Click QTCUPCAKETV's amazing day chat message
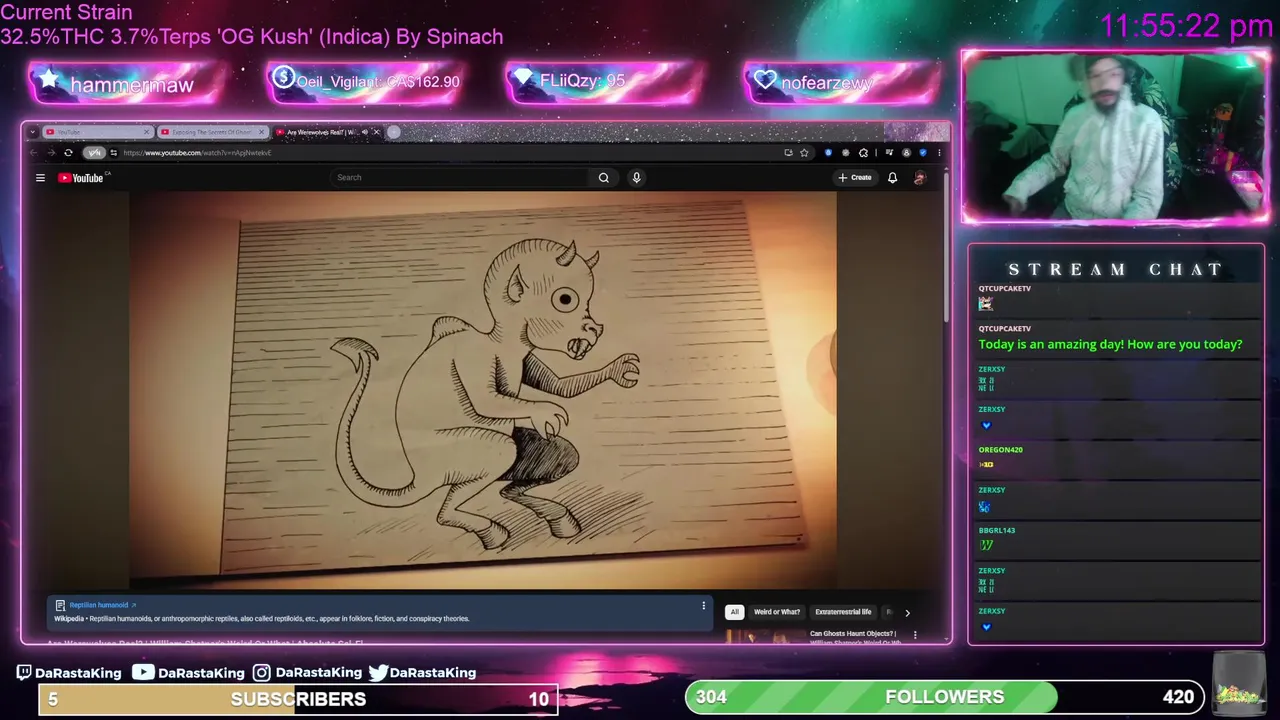 point(1110,344)
